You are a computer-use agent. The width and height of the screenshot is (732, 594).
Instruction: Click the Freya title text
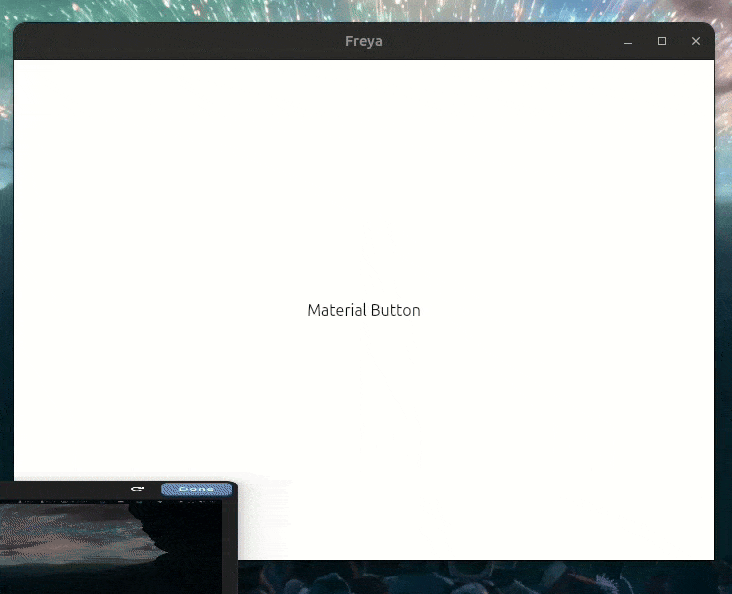(x=364, y=42)
